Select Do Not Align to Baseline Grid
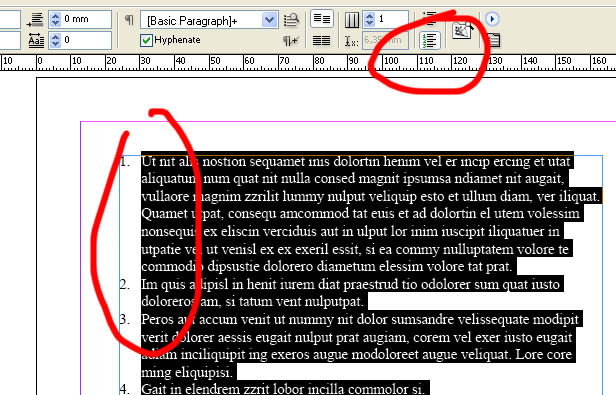Viewport: 616px width, 395px height. coord(322,19)
